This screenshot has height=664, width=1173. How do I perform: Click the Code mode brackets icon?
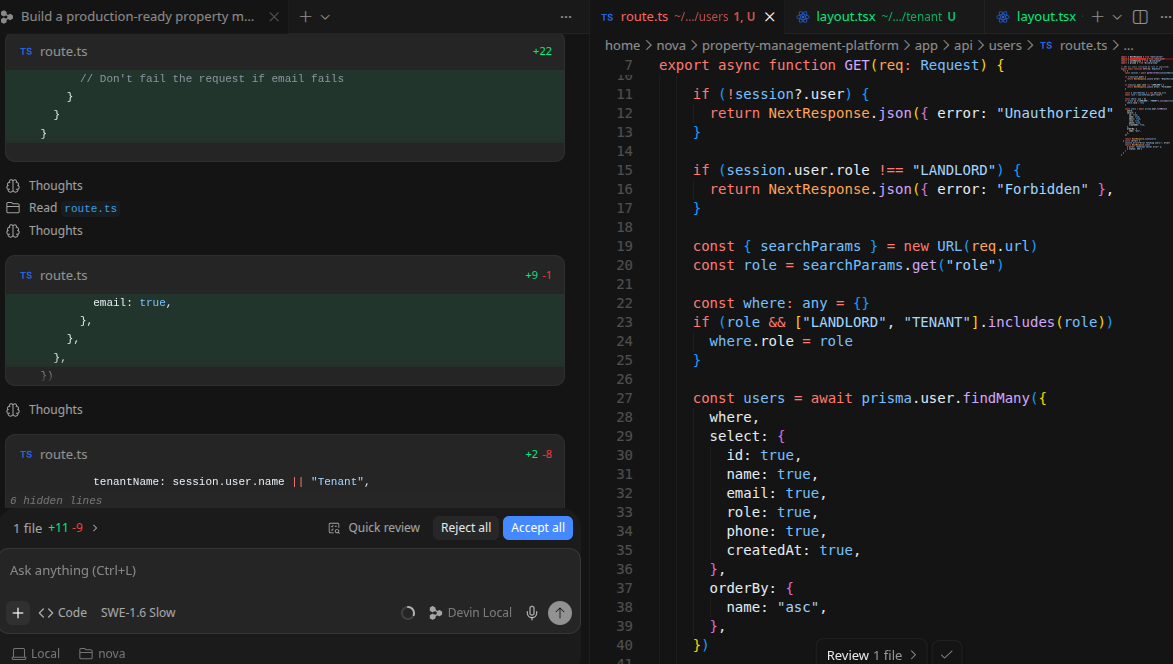click(x=46, y=613)
